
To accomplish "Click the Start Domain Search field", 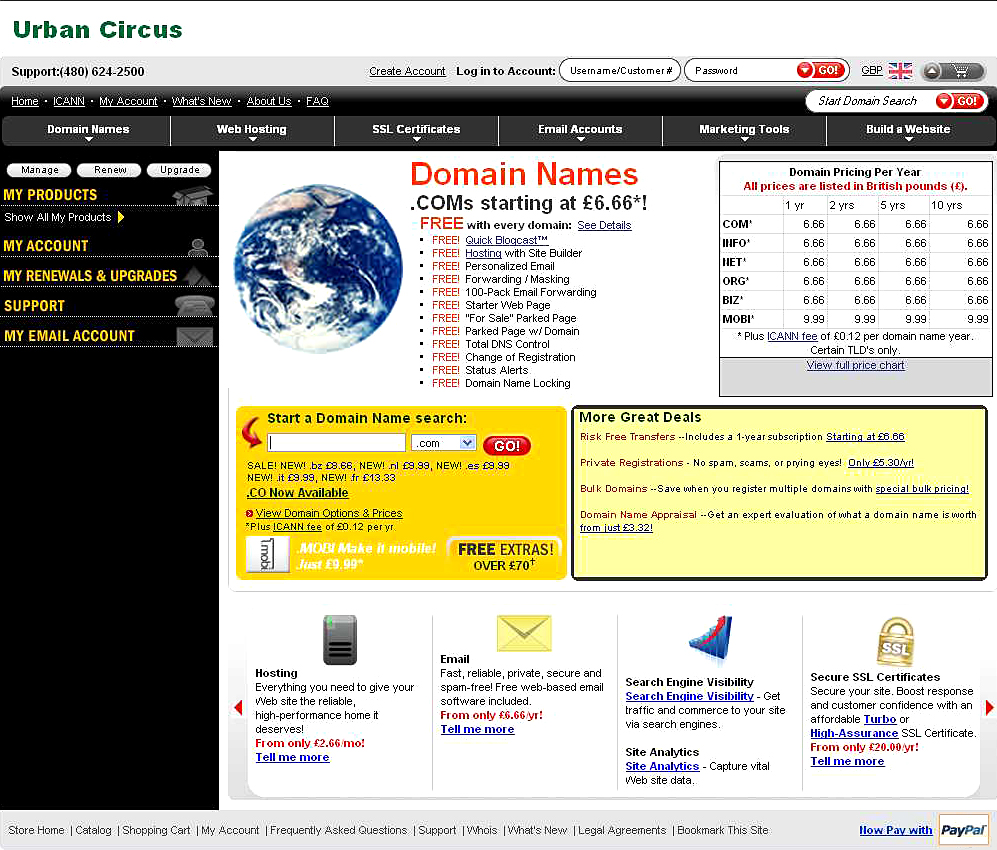I will coord(870,100).
